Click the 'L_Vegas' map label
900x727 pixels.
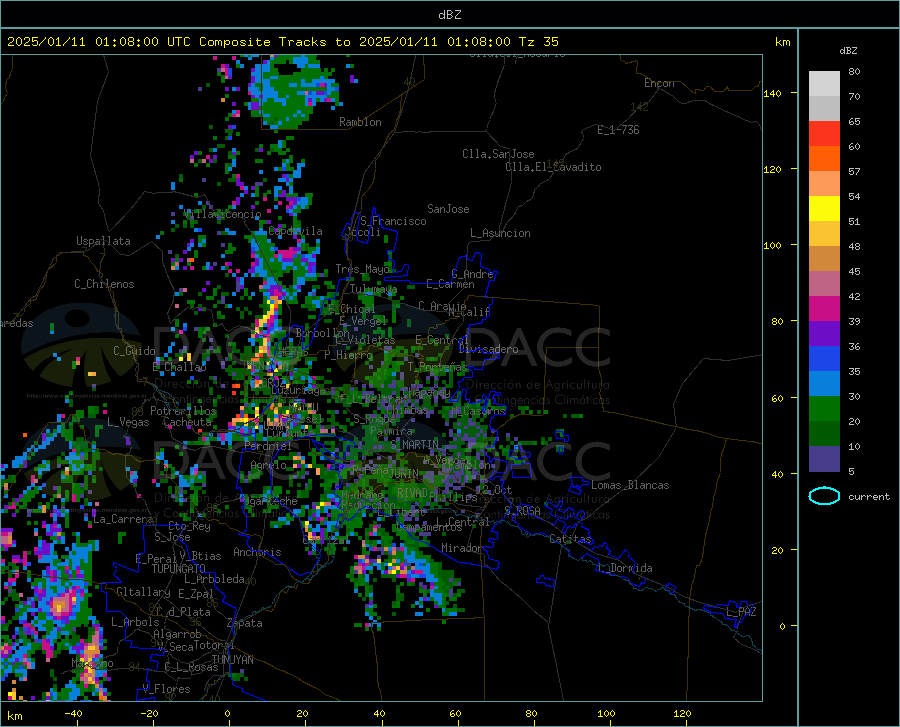[128, 422]
